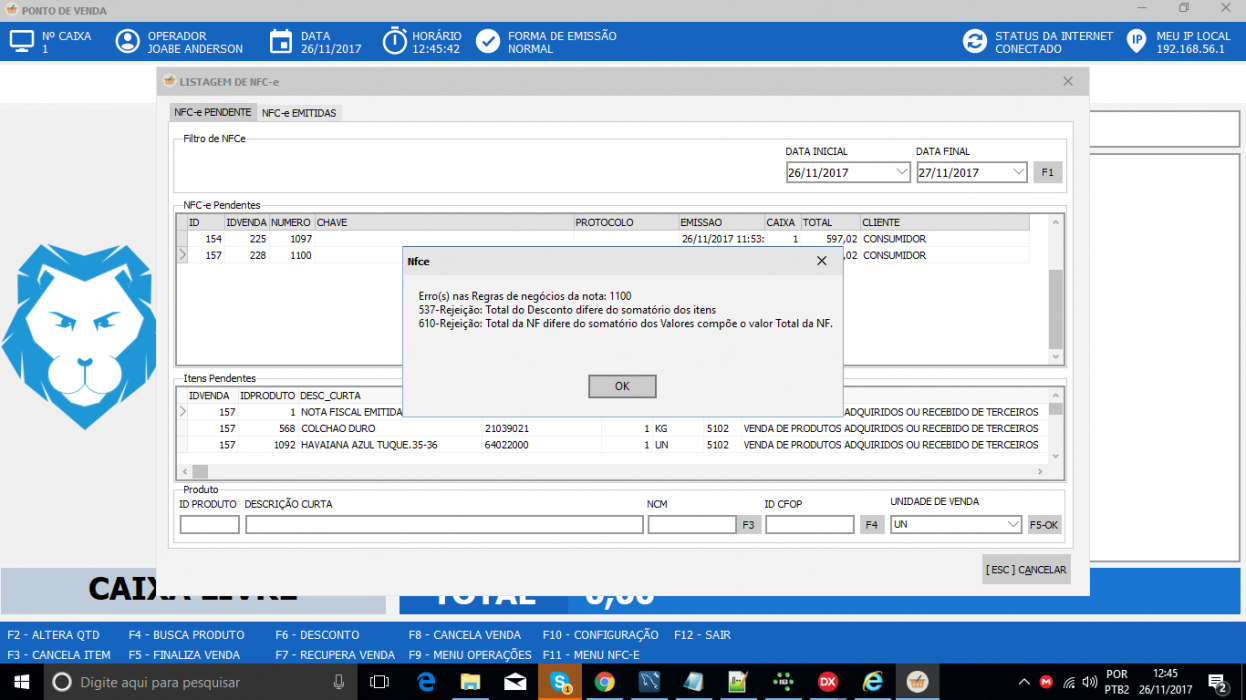Open Skype from the taskbar
Viewport: 1246px width, 700px height.
tap(560, 682)
